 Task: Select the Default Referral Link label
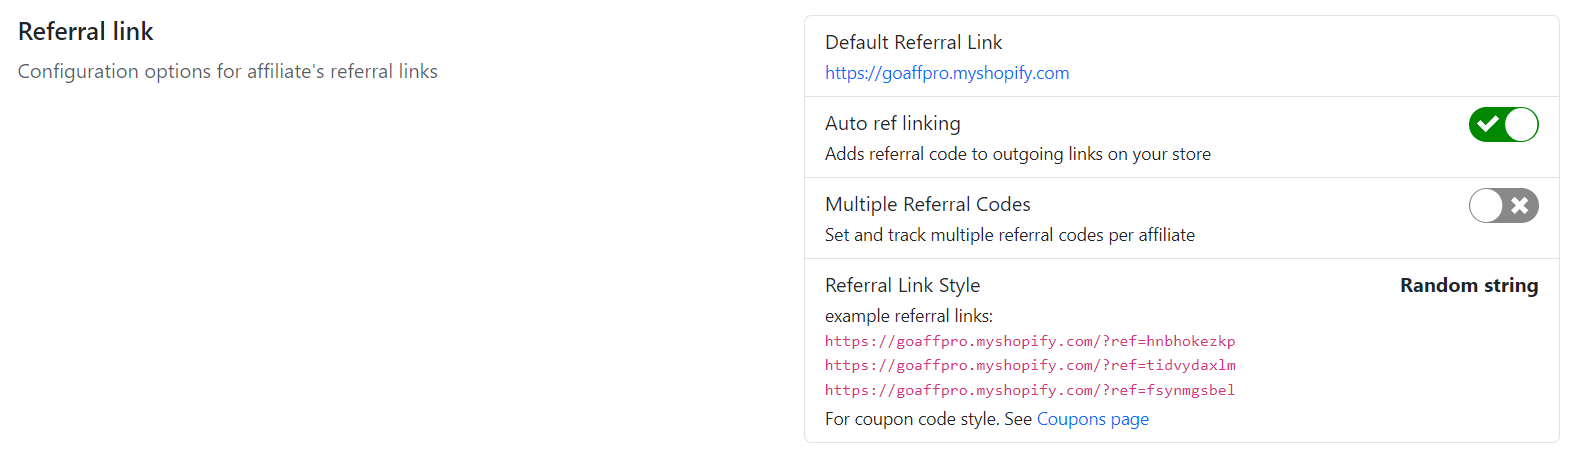[913, 43]
